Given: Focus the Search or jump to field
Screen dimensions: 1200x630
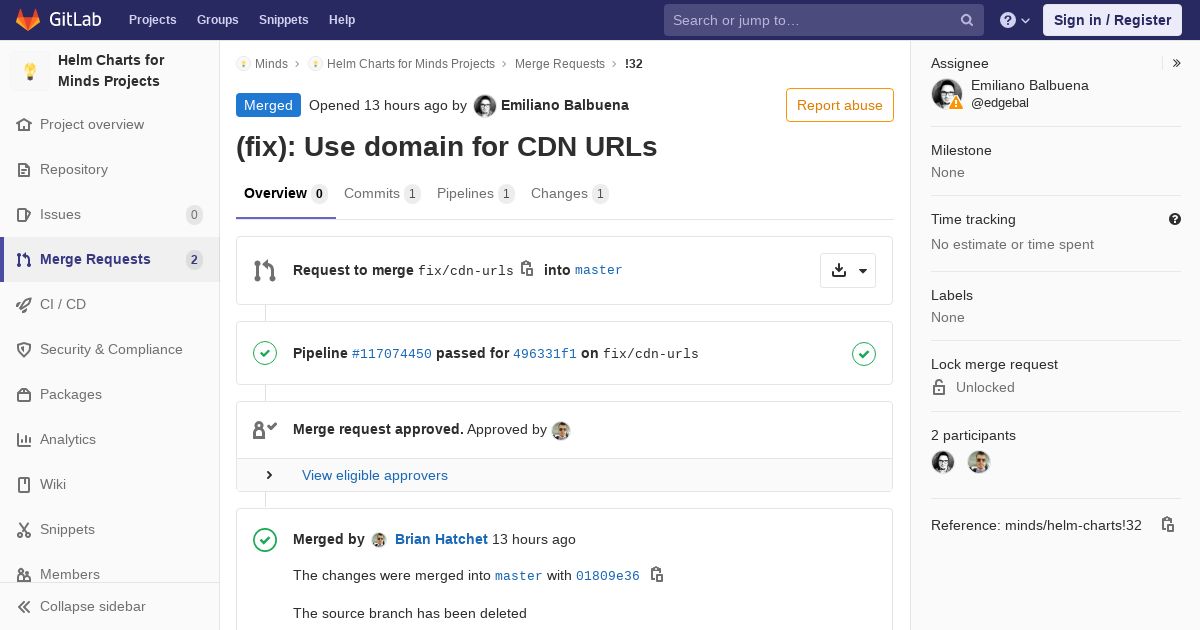Looking at the screenshot, I should pos(824,20).
